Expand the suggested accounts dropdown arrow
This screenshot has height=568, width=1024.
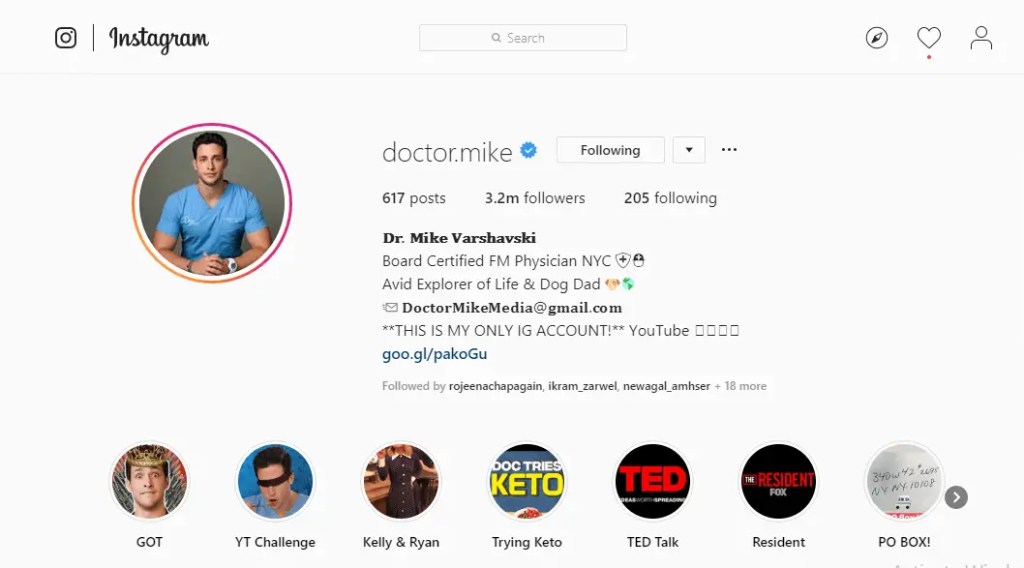pyautogui.click(x=689, y=150)
